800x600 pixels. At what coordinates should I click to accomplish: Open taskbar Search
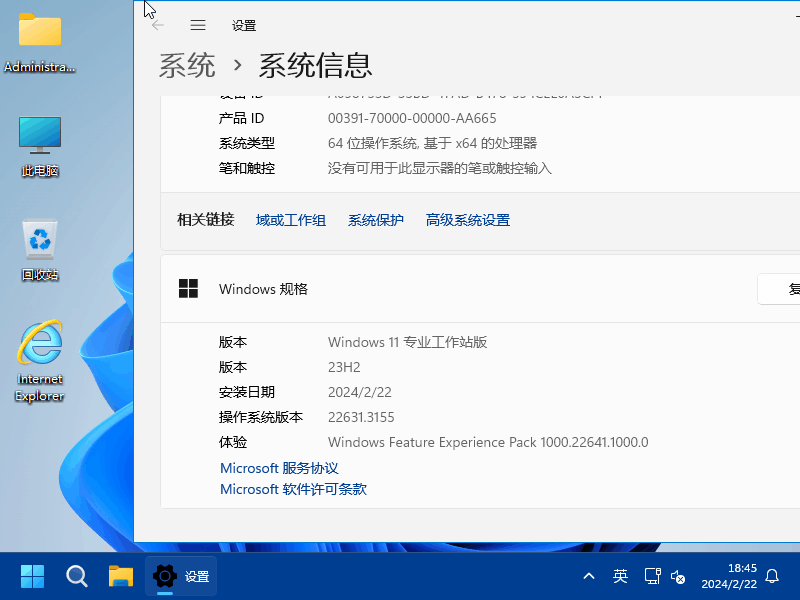click(77, 577)
